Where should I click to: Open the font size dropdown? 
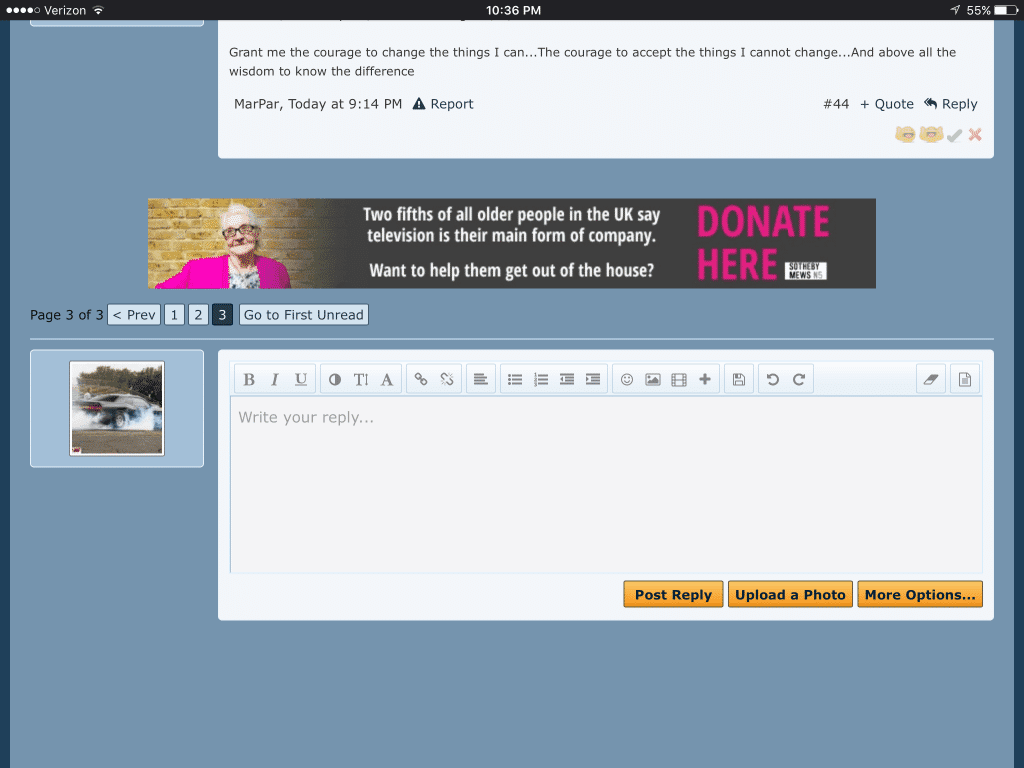pos(361,380)
